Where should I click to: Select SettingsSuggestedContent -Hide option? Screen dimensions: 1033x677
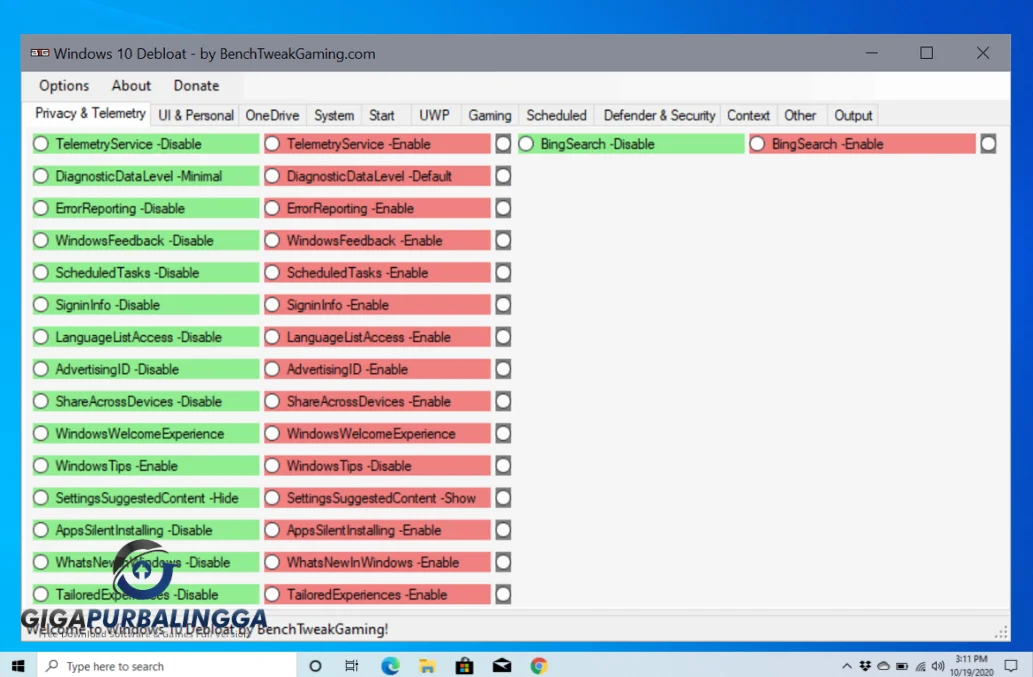(x=146, y=498)
